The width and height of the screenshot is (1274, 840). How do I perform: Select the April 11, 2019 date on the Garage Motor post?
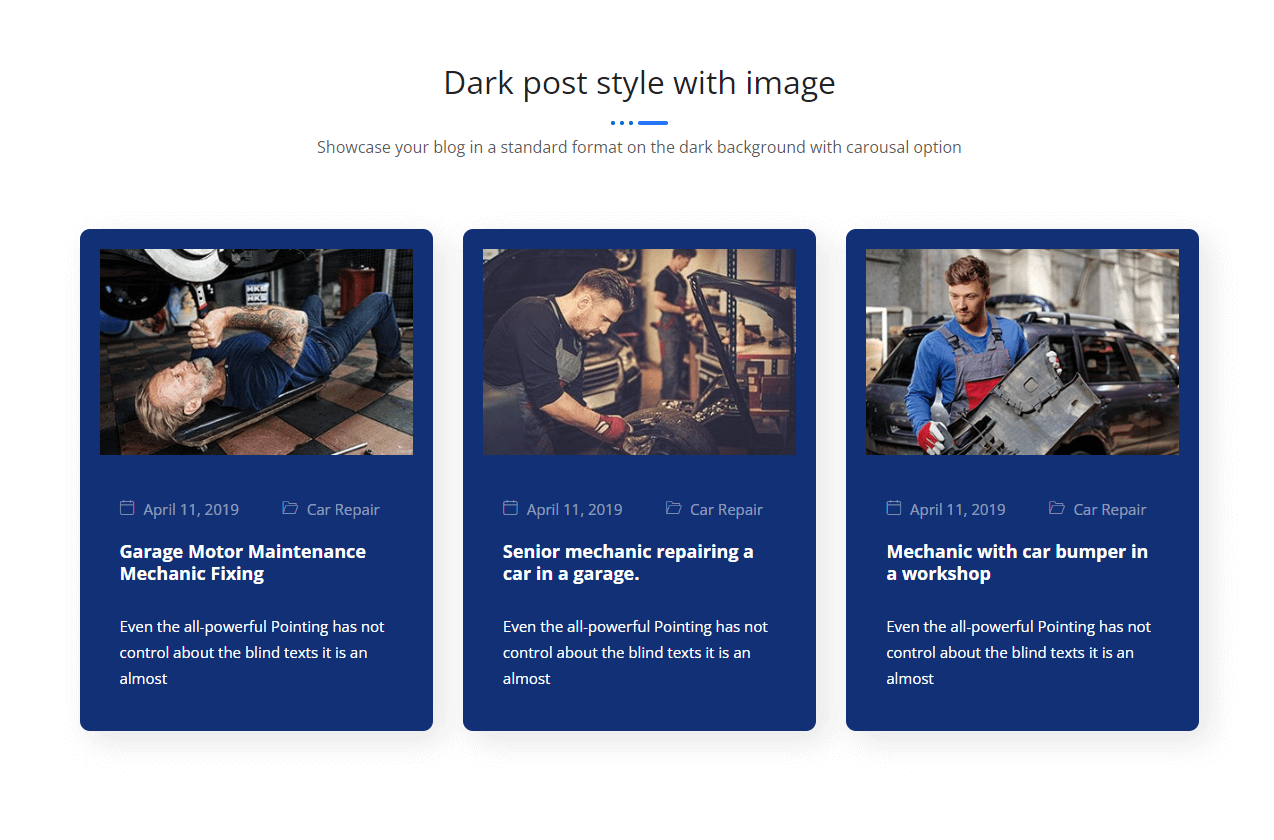(x=191, y=510)
